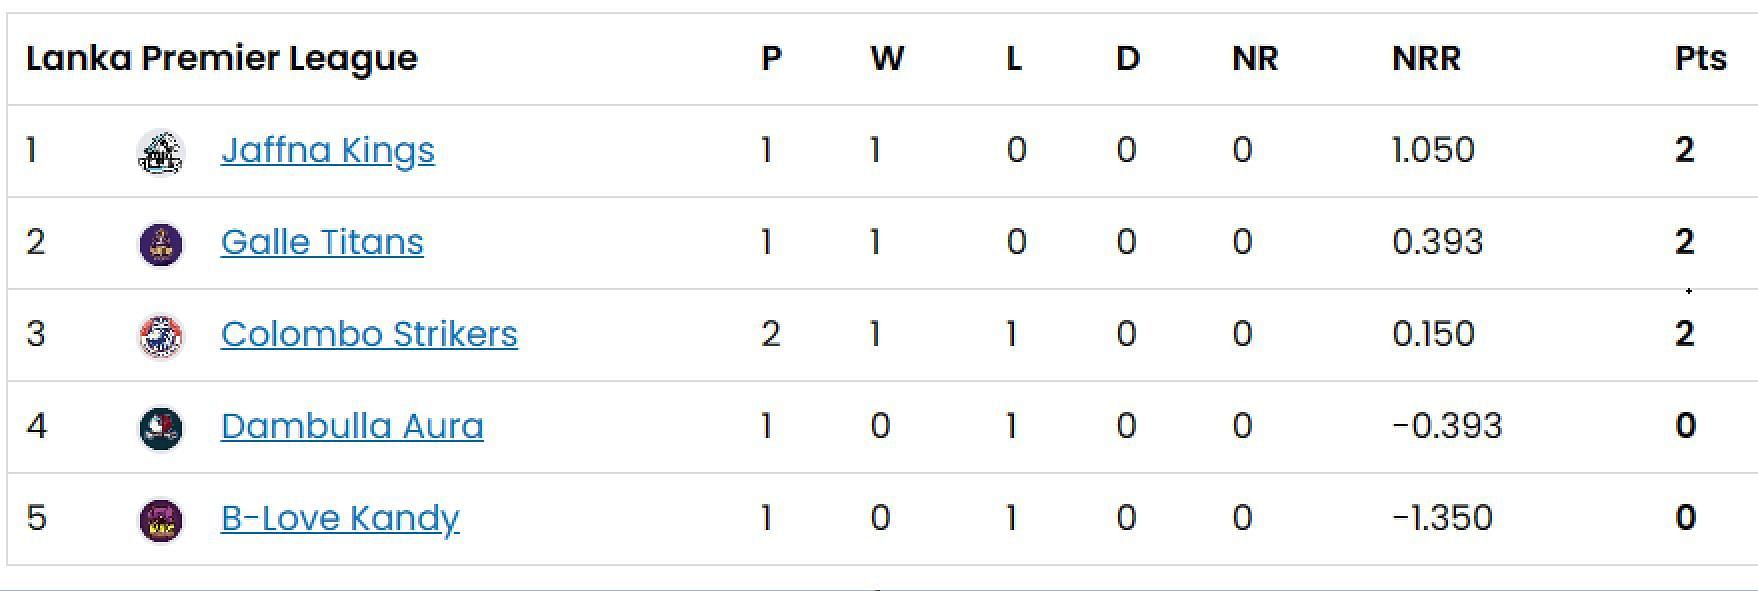This screenshot has width=1758, height=591.
Task: Click the Lanka Premier League table heading
Action: point(222,59)
